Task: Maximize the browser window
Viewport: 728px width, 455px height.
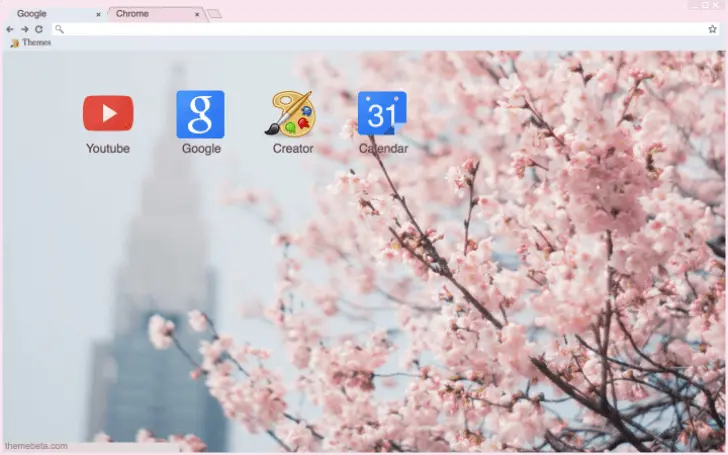Action: point(703,5)
